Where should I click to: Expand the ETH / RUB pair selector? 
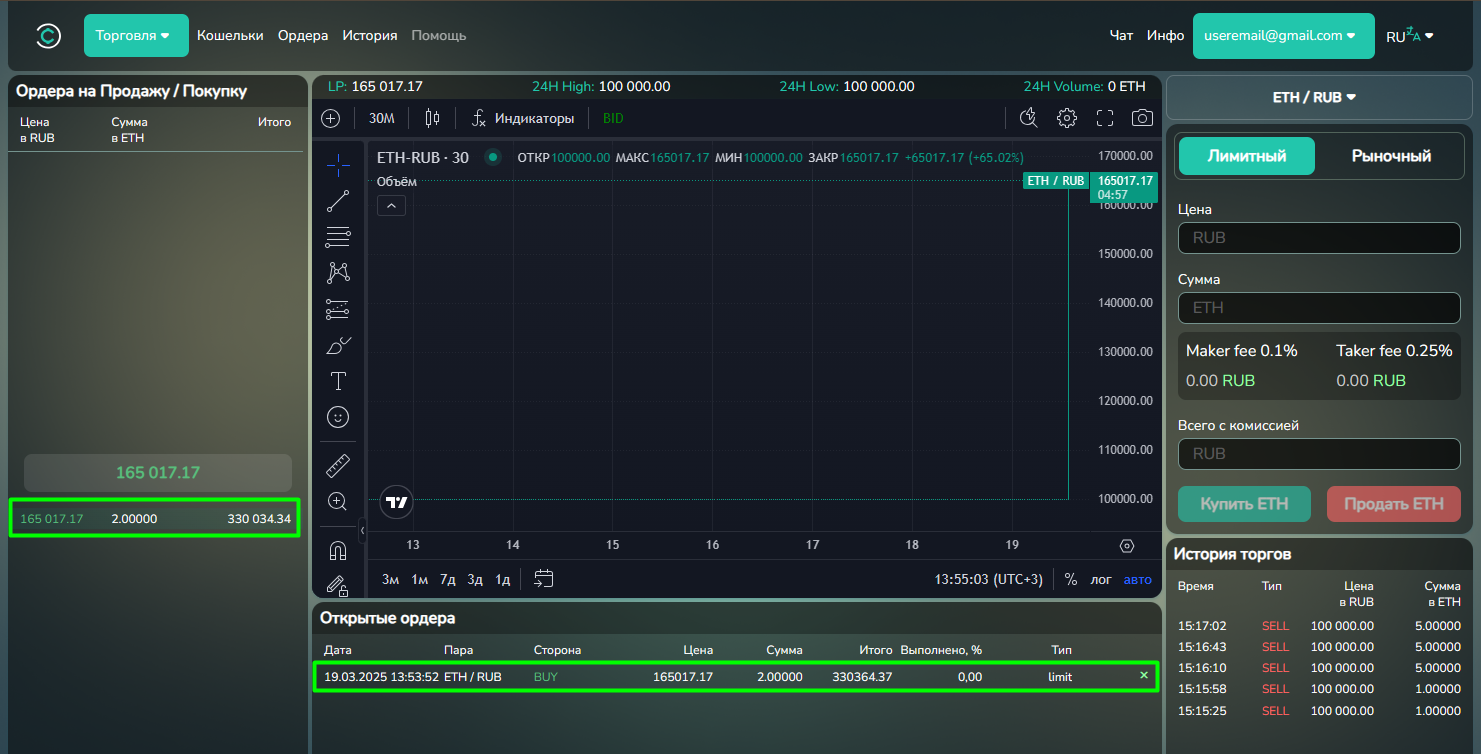(x=1314, y=98)
